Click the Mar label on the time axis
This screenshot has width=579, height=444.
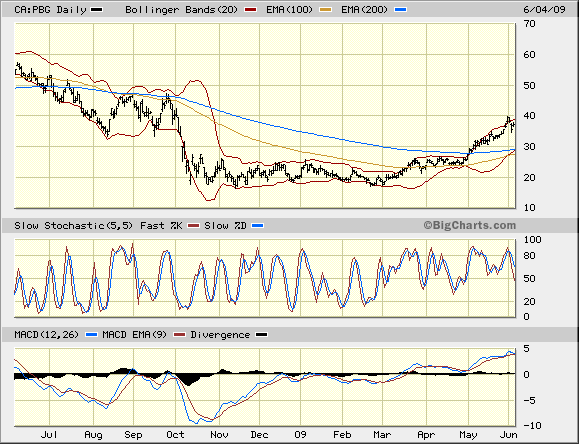pos(382,434)
